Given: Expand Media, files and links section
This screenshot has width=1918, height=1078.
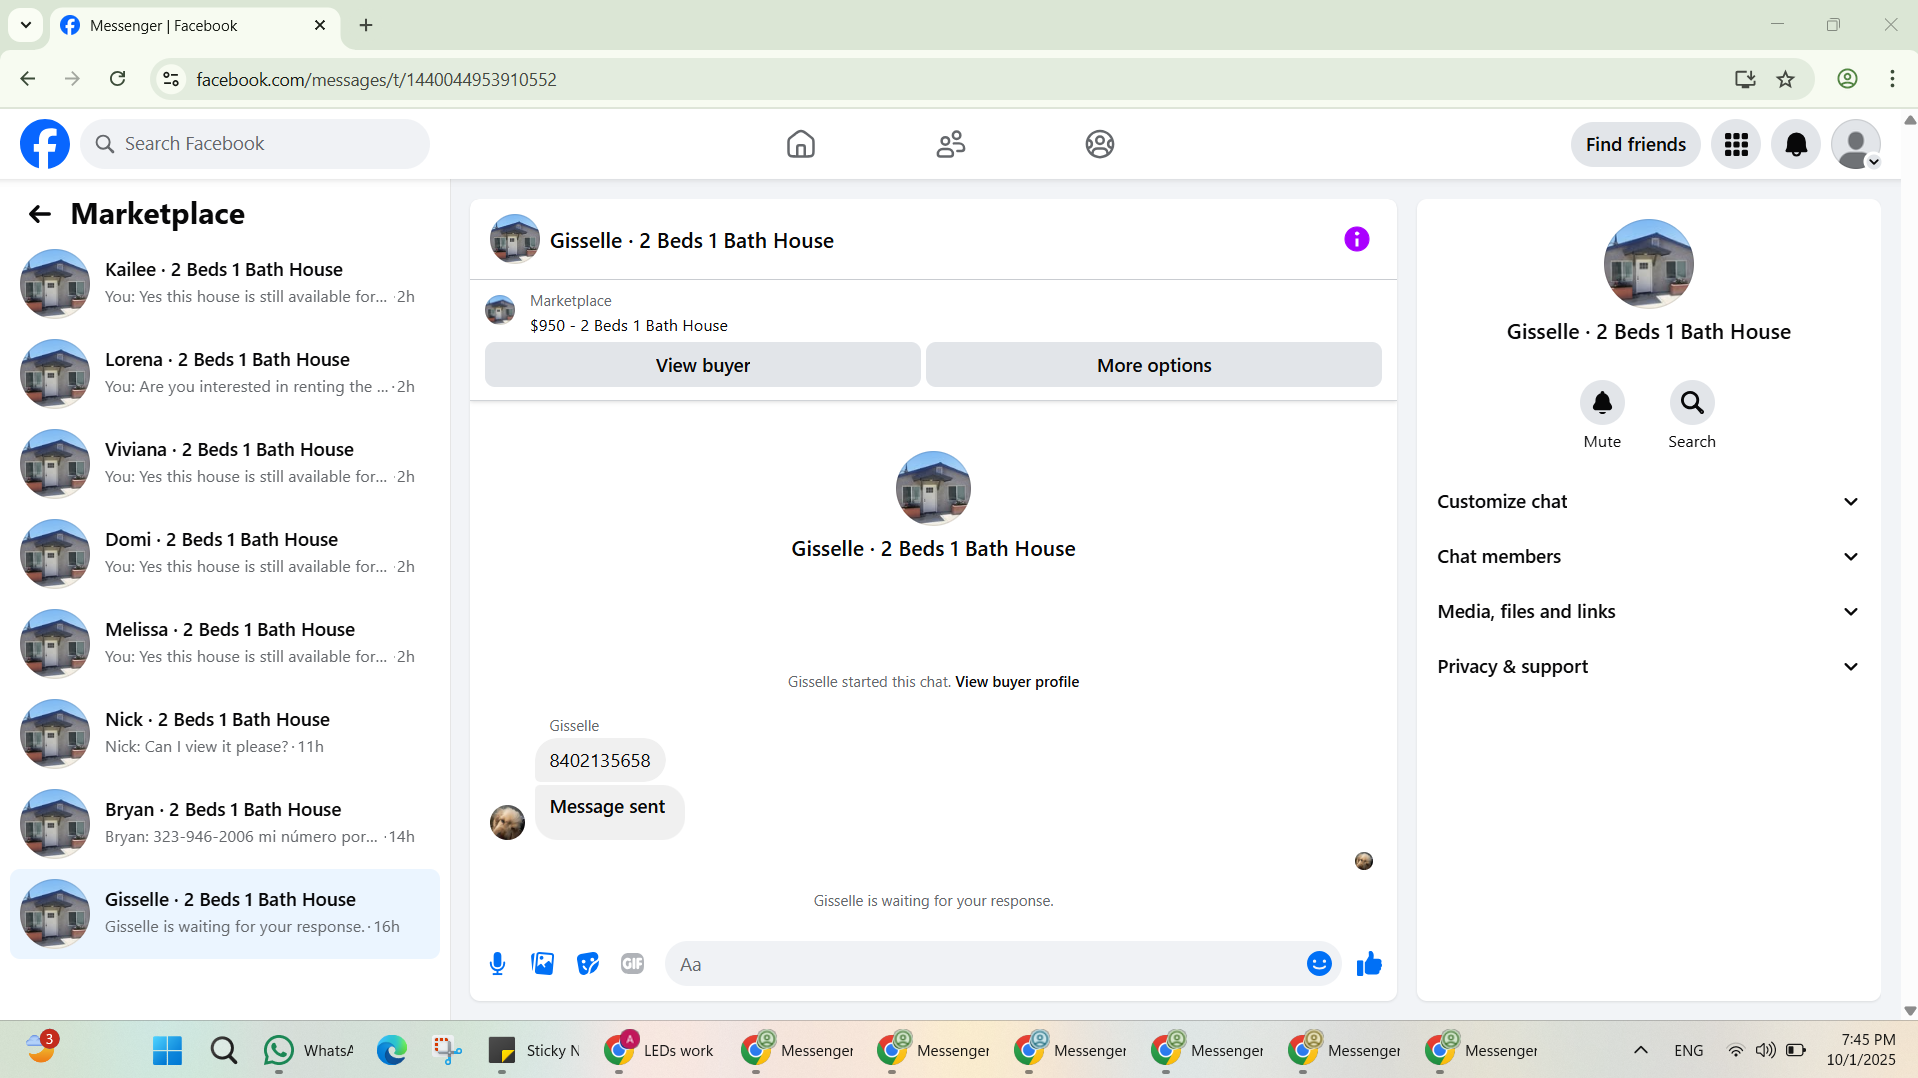Looking at the screenshot, I should (1648, 612).
